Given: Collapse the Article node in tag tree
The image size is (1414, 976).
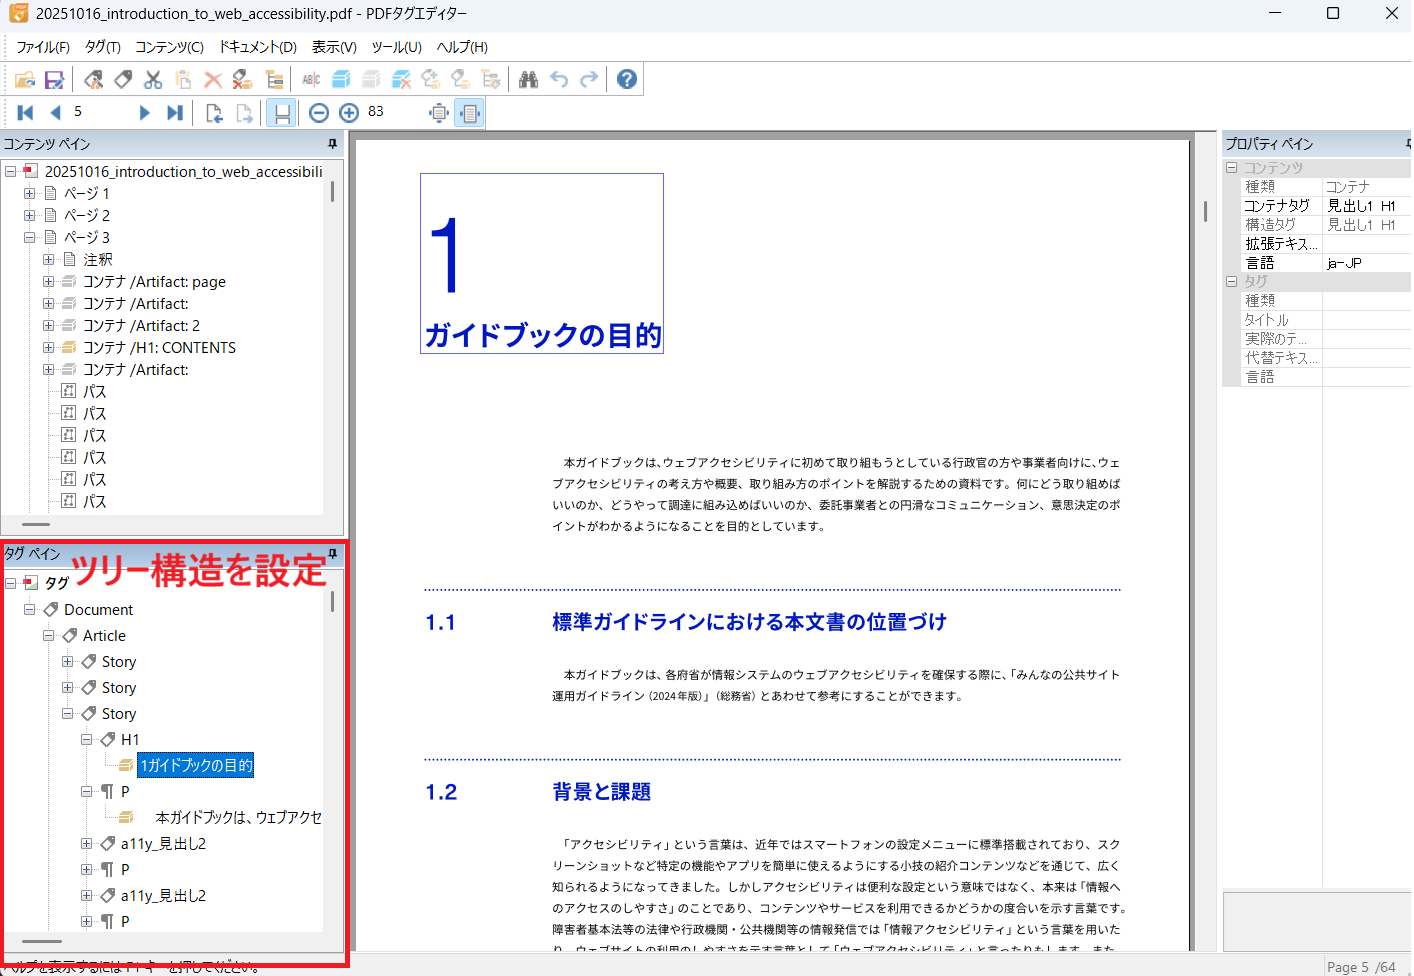Looking at the screenshot, I should tap(48, 636).
